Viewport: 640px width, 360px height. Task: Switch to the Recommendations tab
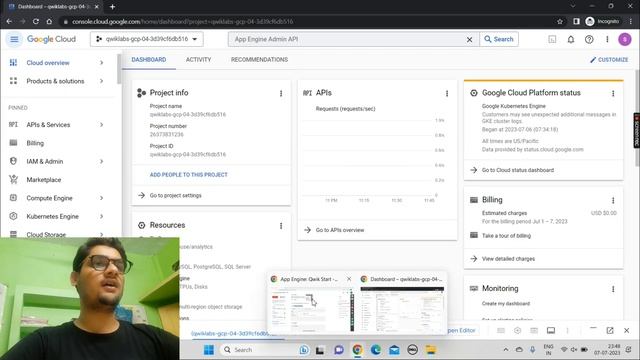259,60
